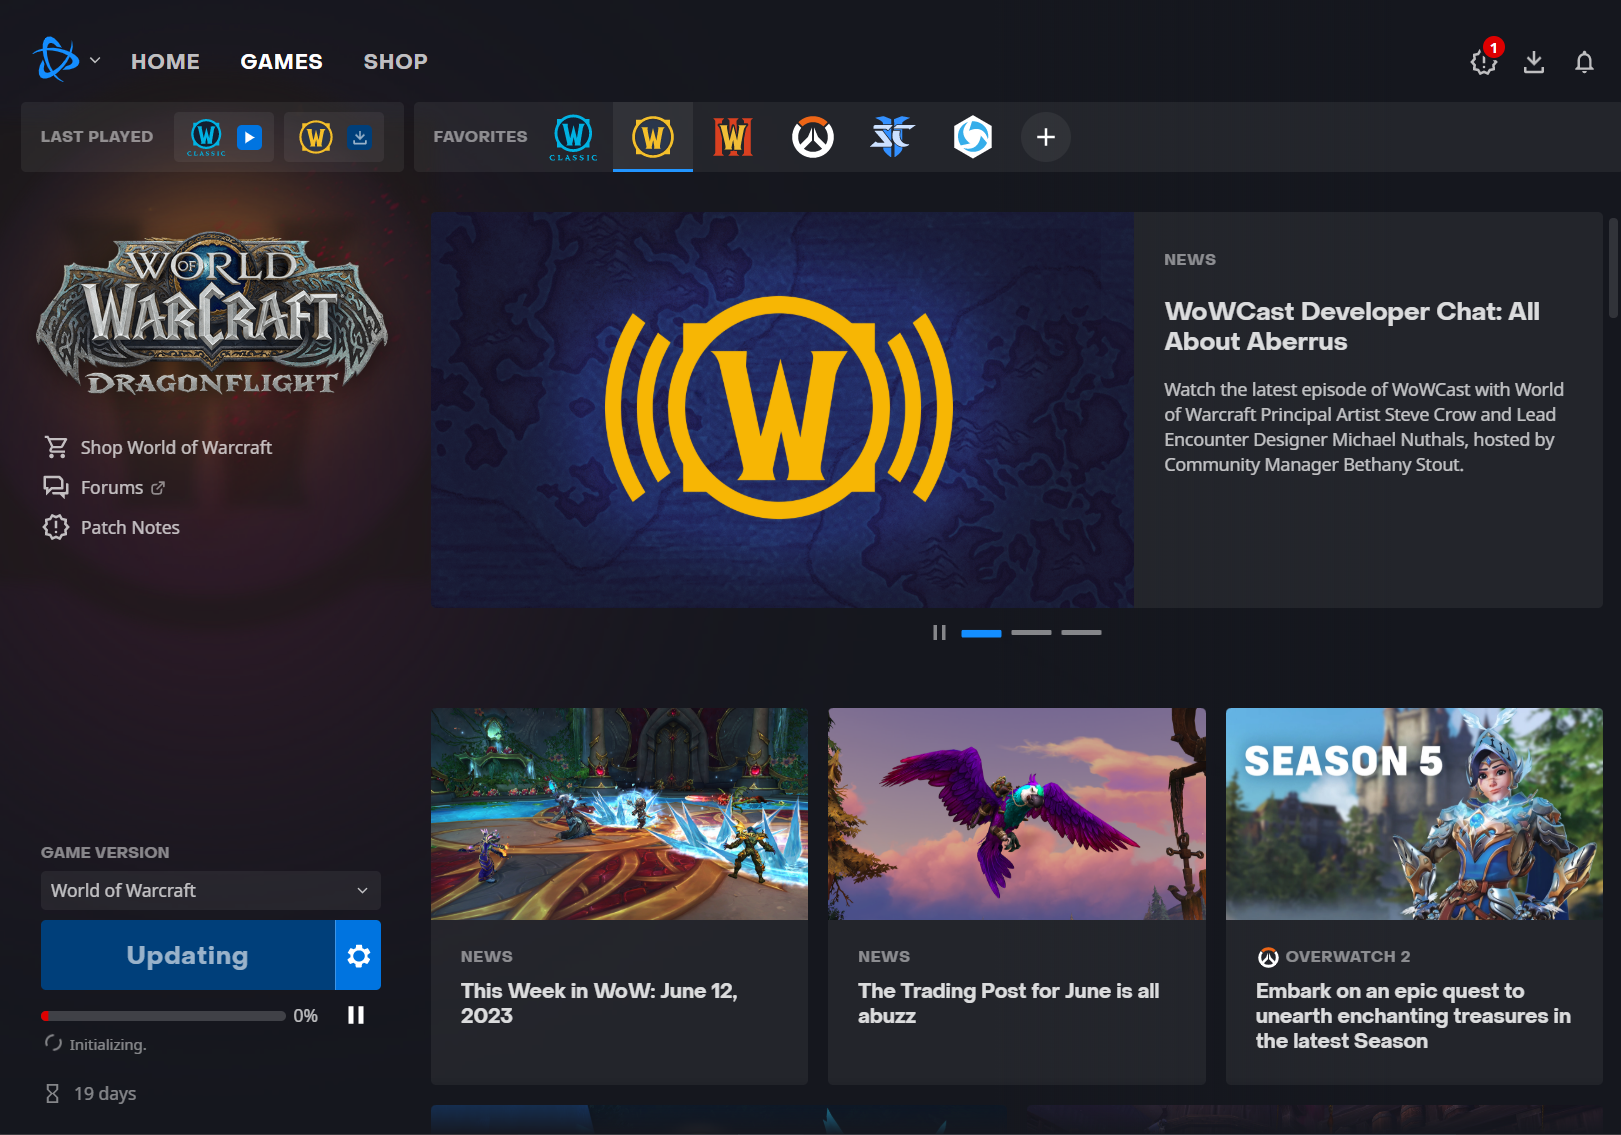Screen dimensions: 1621x1135
Task: Open StarCraft in Favorites
Action: tap(892, 137)
